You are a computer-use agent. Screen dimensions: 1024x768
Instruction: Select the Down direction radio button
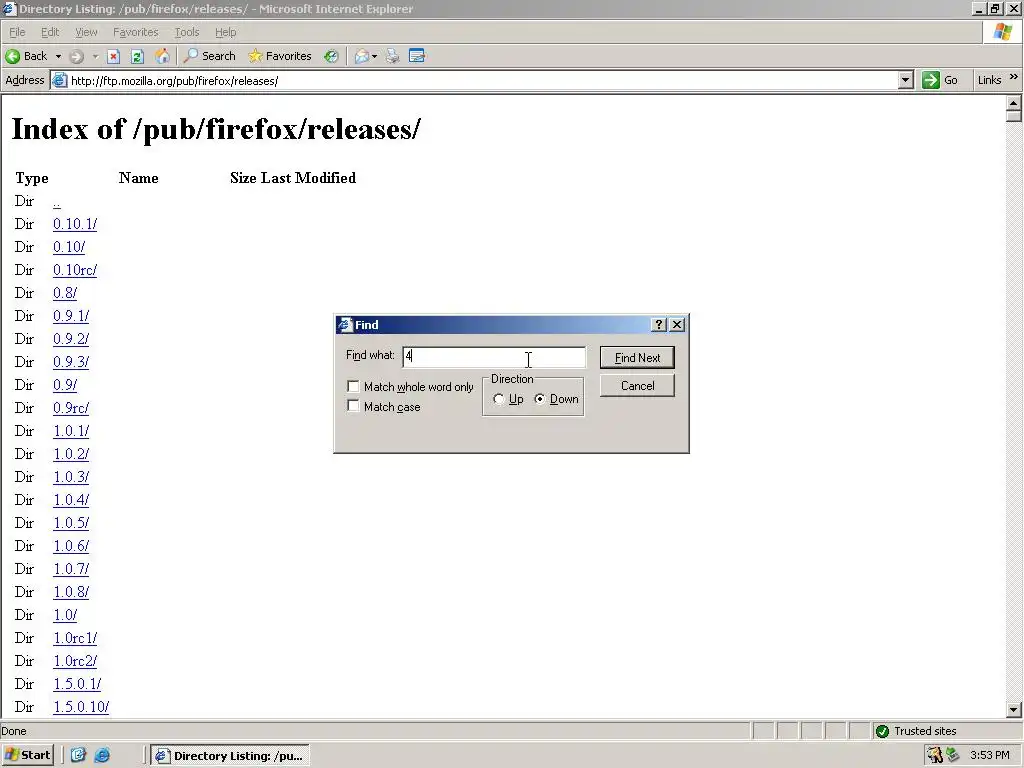point(540,399)
